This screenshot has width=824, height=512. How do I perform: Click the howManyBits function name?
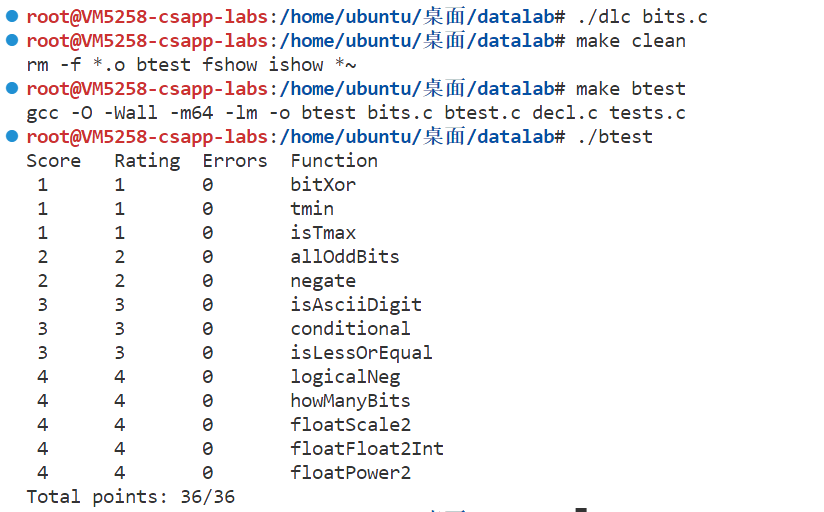(x=350, y=401)
